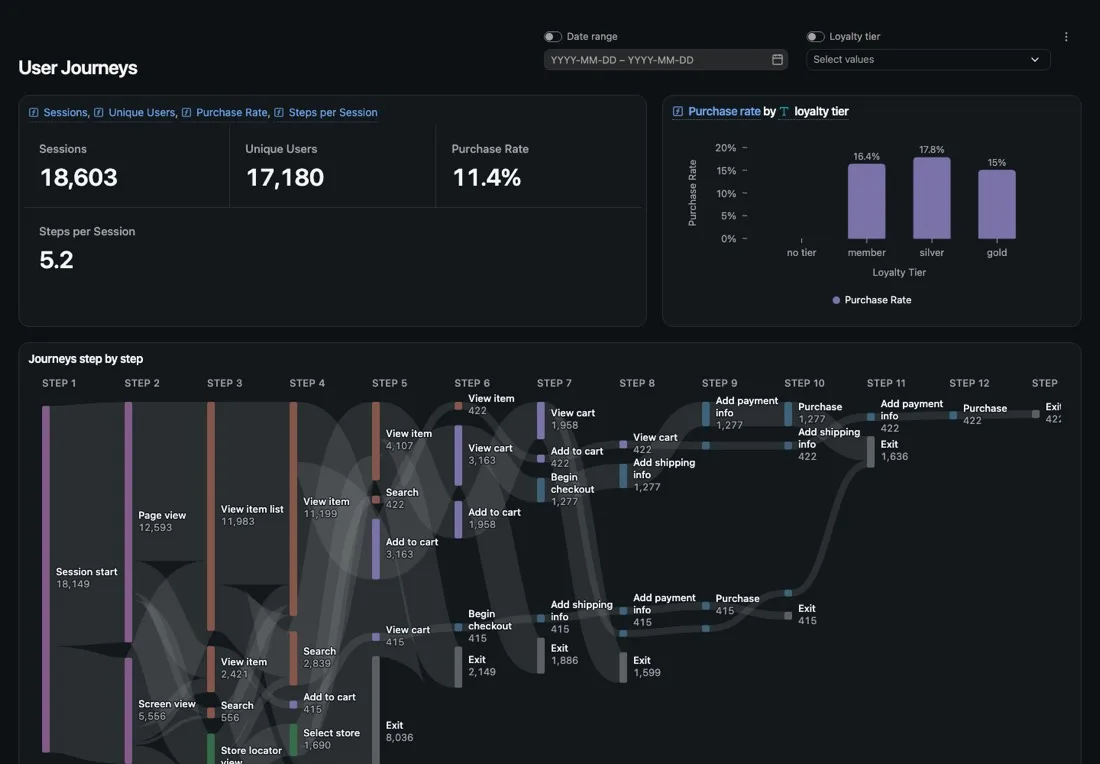Click the formula icon before Purchase rate chart title

[678, 112]
